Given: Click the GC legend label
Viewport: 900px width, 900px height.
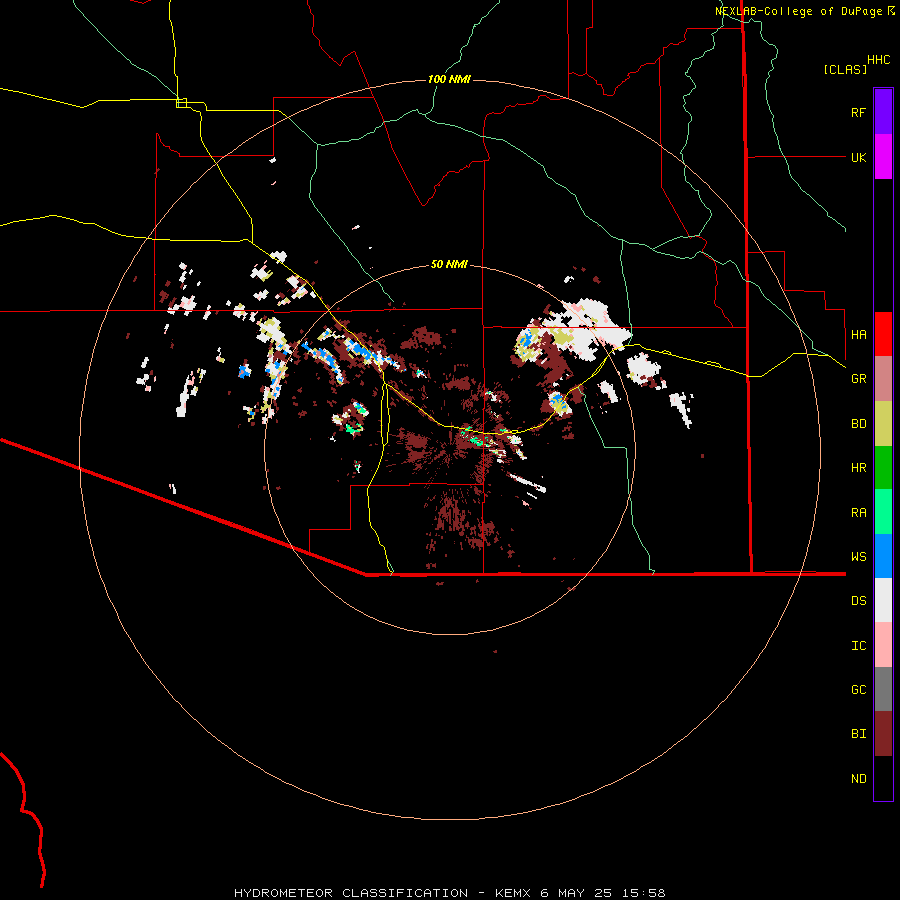Looking at the screenshot, I should tap(858, 690).
